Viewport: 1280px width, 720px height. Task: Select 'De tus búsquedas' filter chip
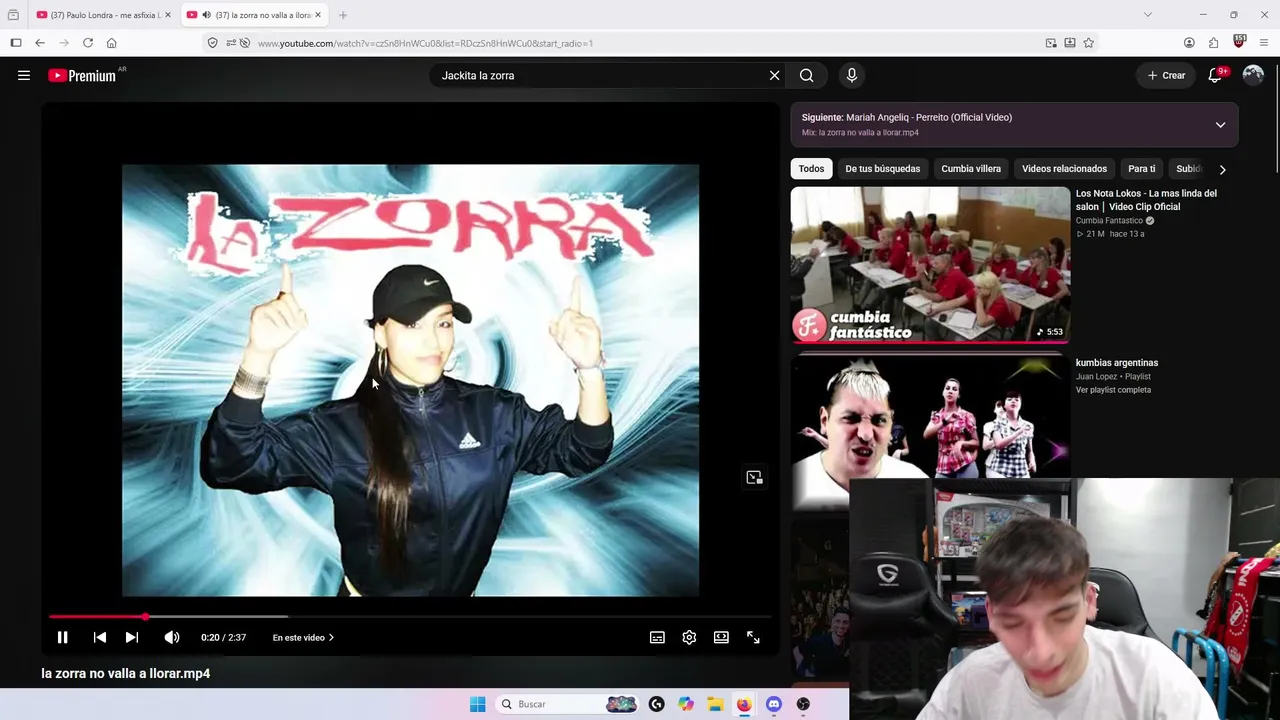pos(883,169)
